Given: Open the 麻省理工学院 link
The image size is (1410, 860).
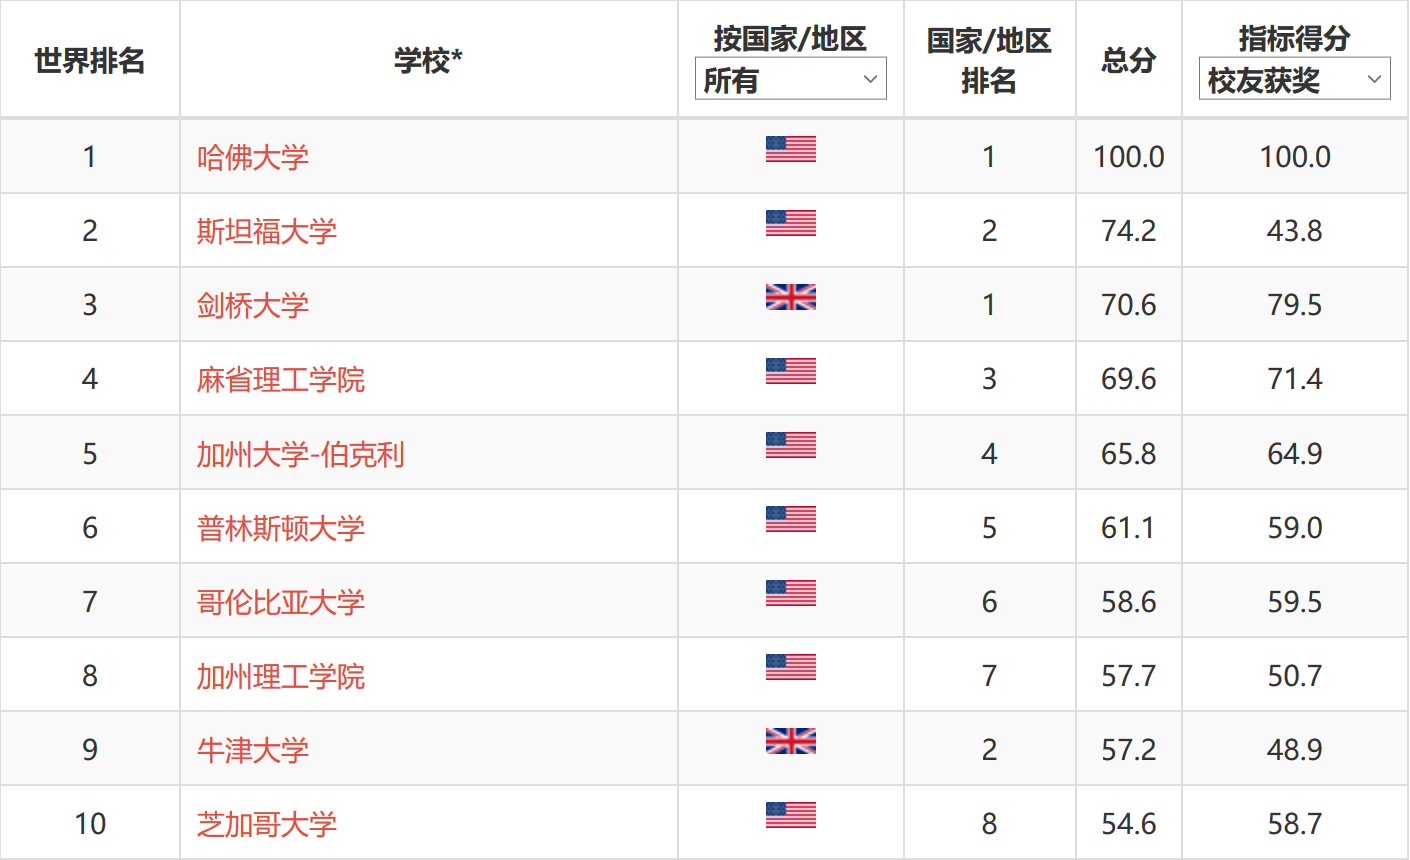Looking at the screenshot, I should (281, 379).
